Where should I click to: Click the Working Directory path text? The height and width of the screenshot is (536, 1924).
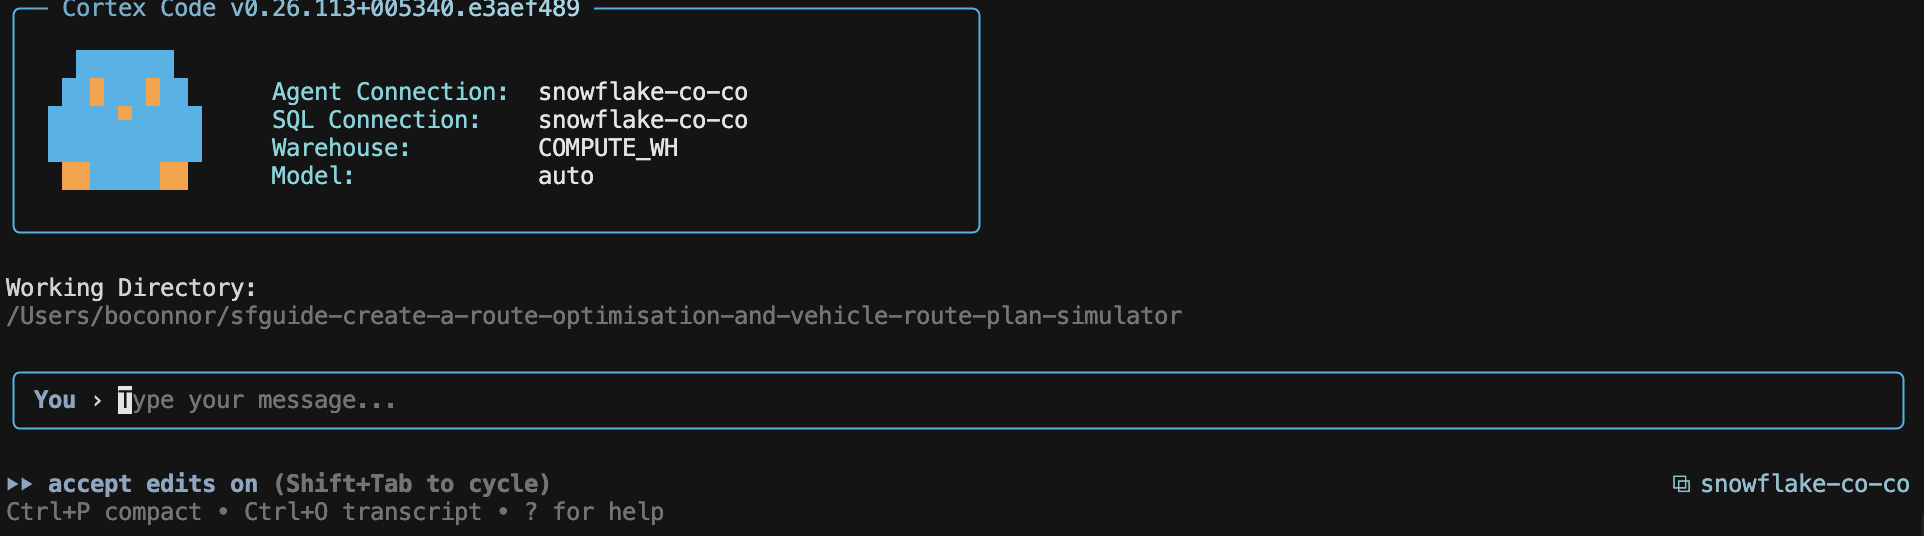[594, 316]
